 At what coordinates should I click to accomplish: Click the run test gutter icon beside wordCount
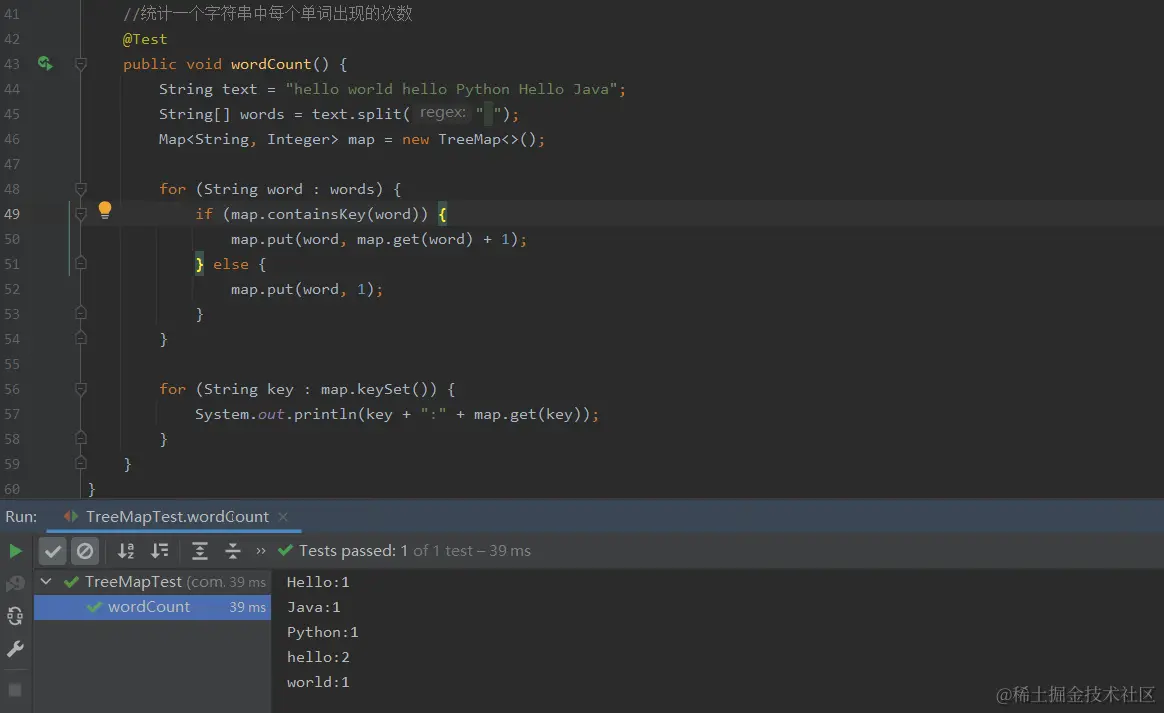click(x=45, y=64)
